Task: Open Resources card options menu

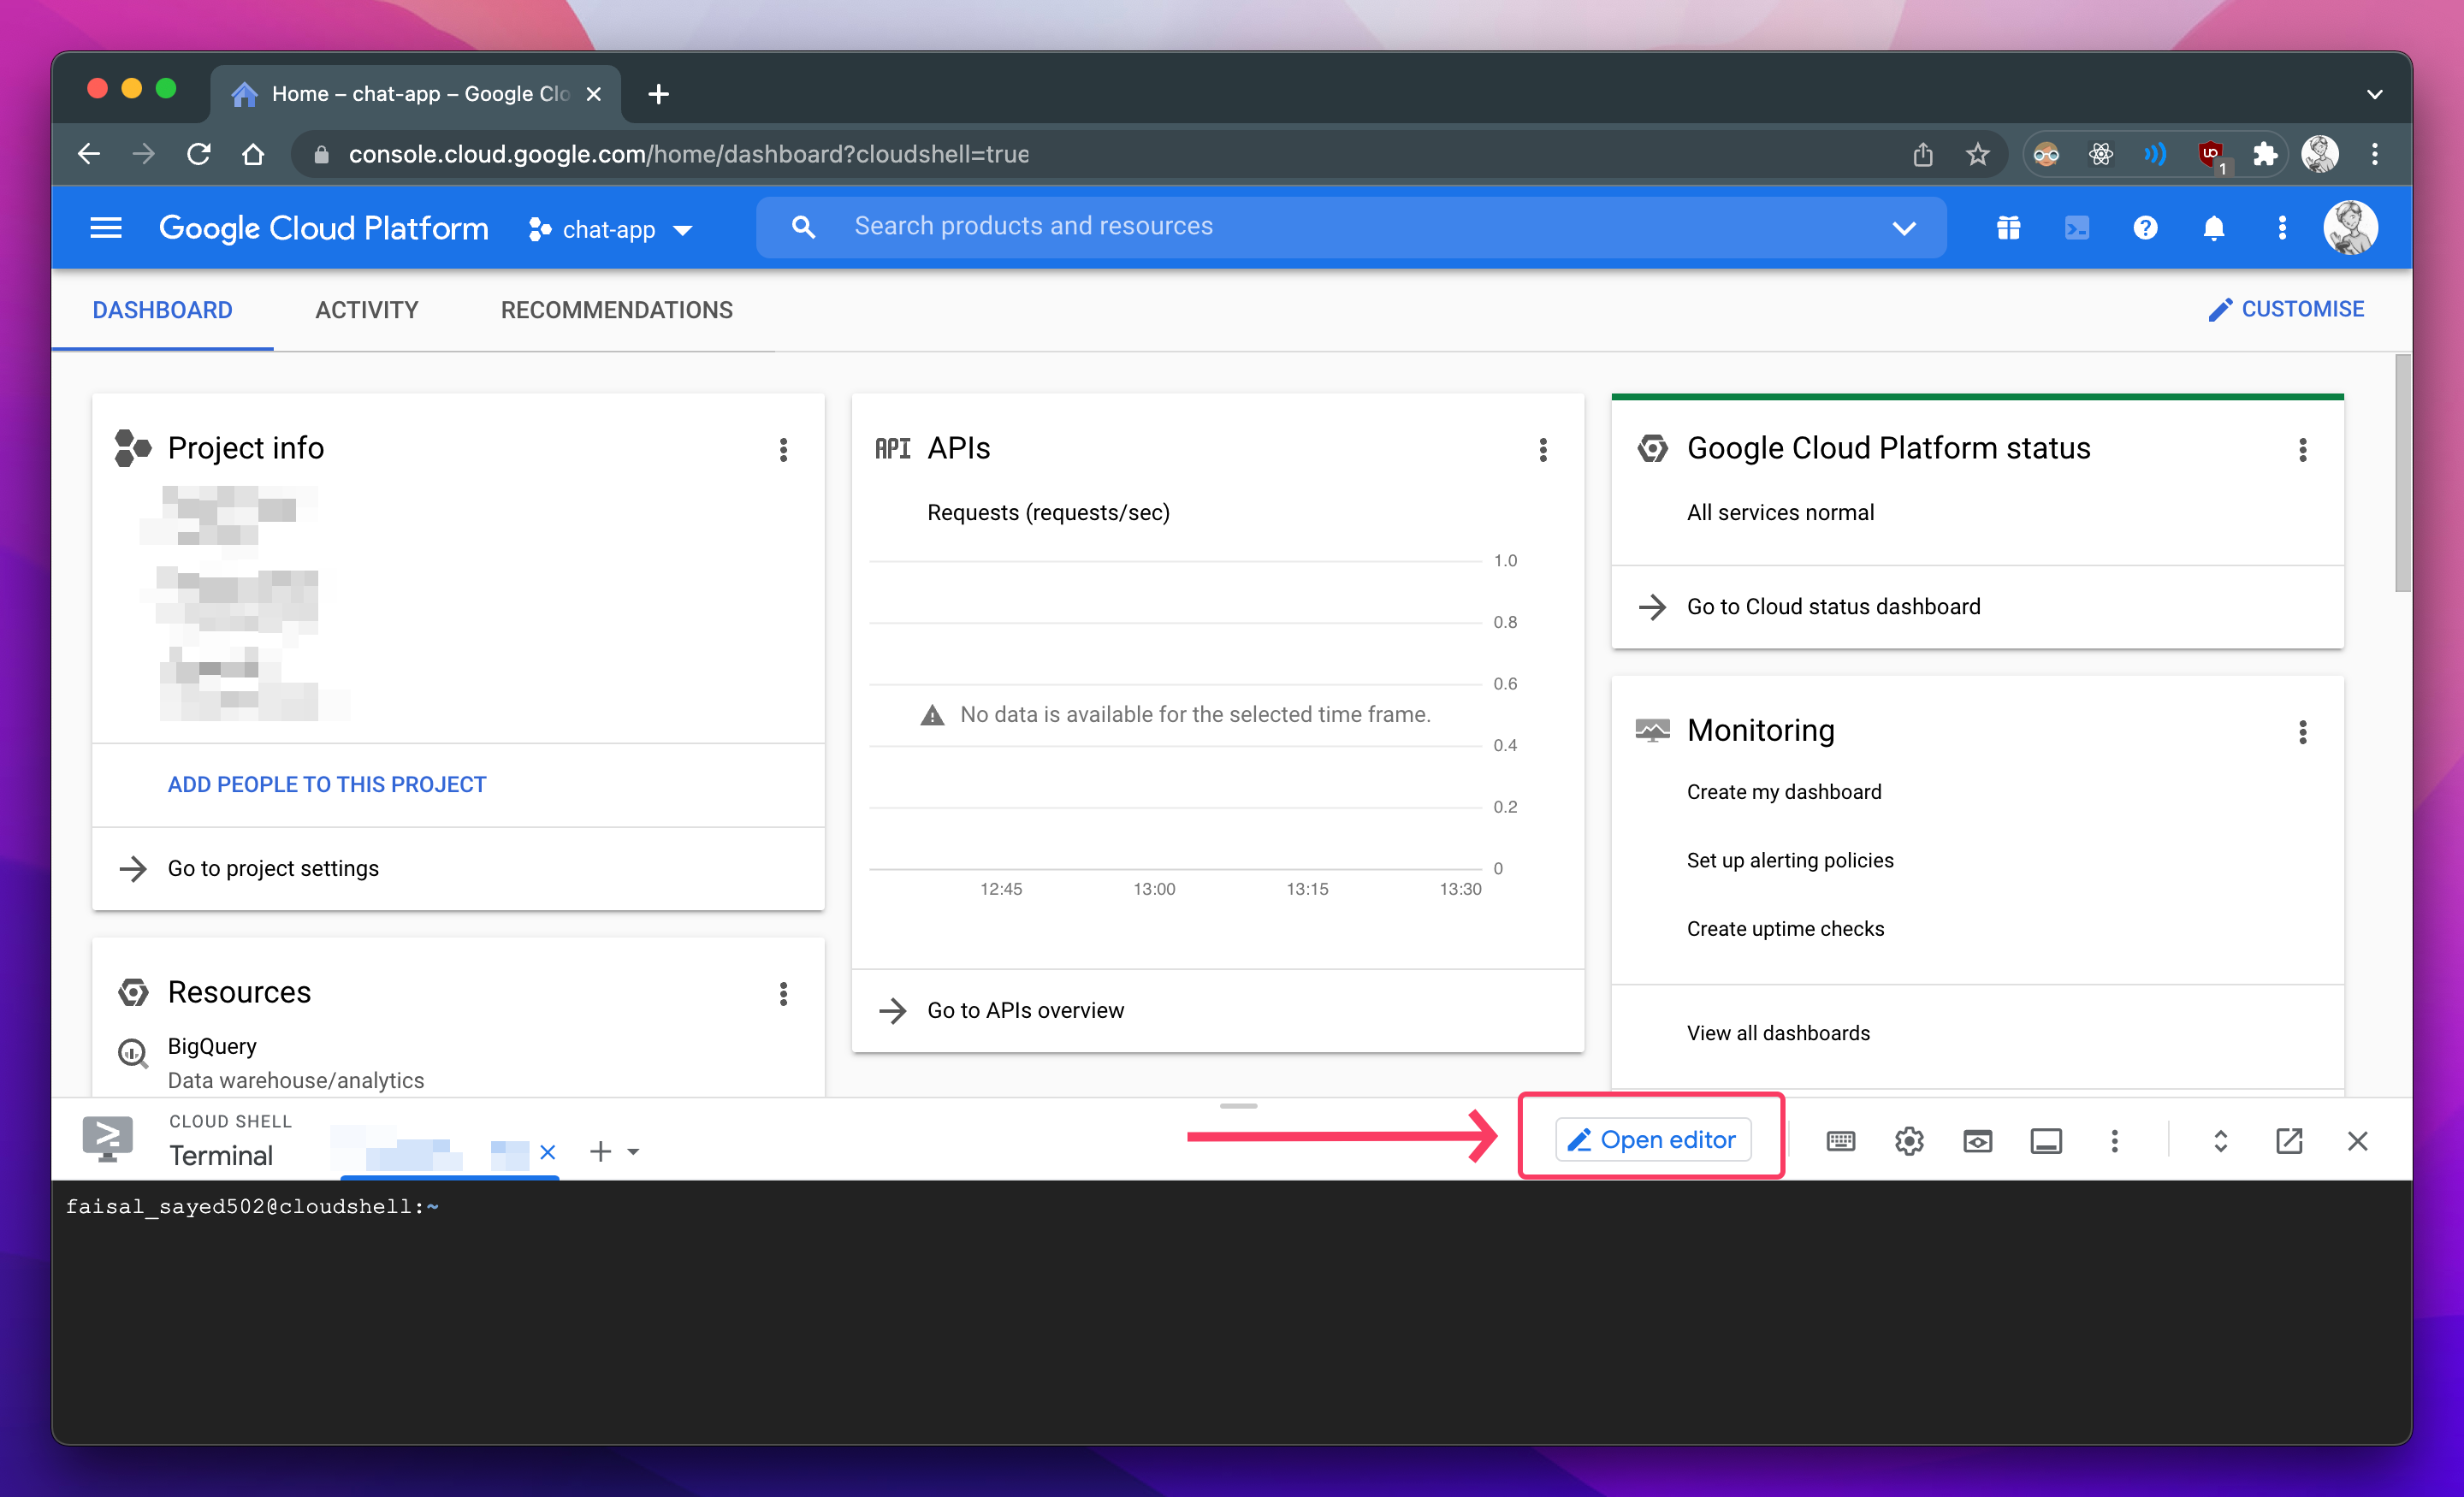Action: pos(783,993)
